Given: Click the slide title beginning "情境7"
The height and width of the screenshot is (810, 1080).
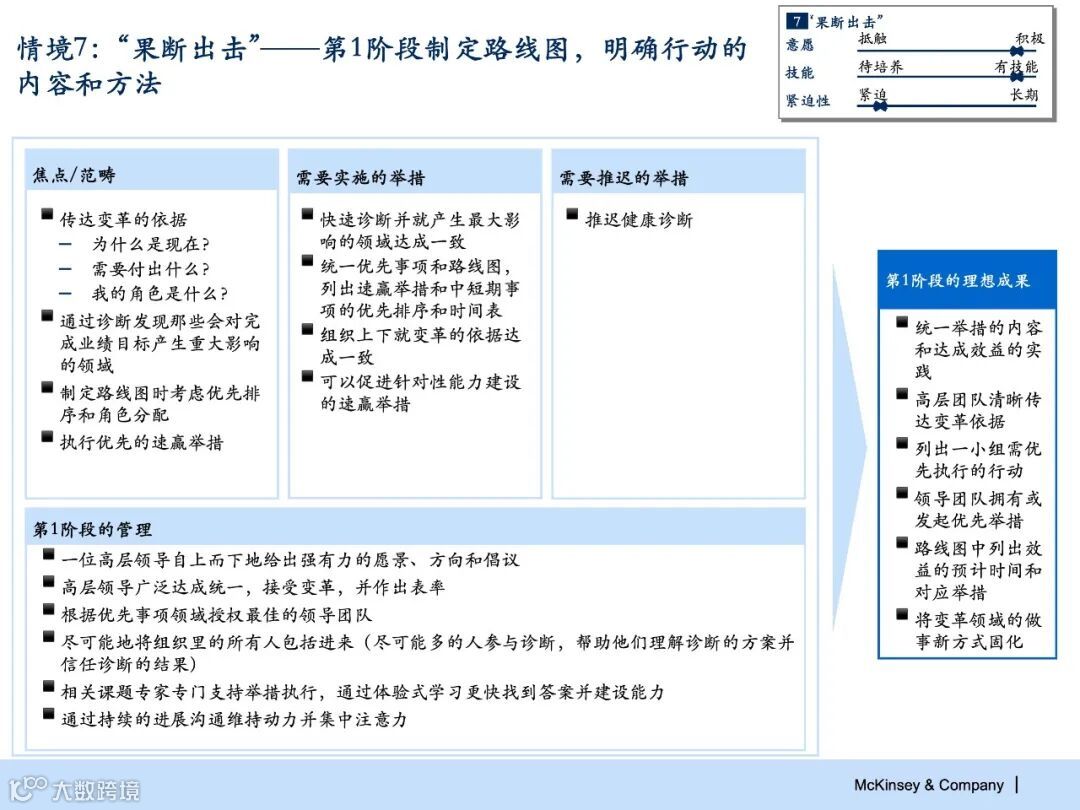Looking at the screenshot, I should pyautogui.click(x=382, y=66).
